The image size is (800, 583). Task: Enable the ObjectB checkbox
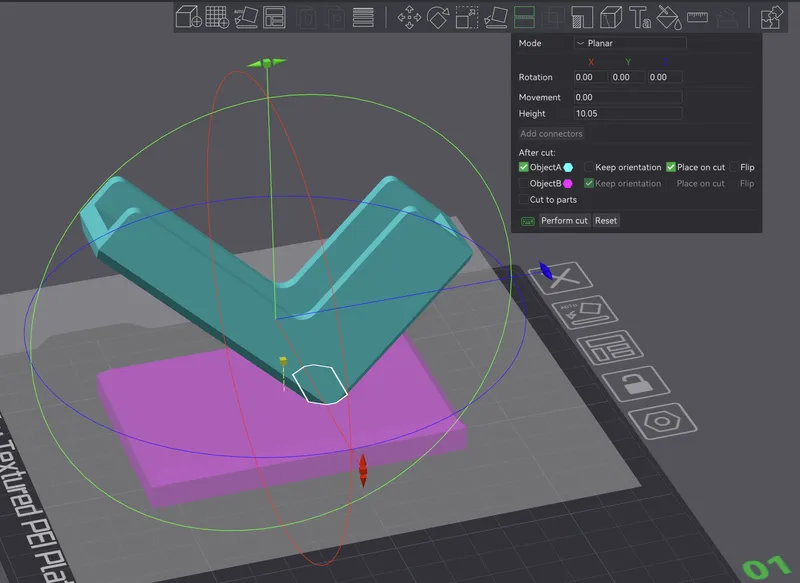pyautogui.click(x=524, y=184)
